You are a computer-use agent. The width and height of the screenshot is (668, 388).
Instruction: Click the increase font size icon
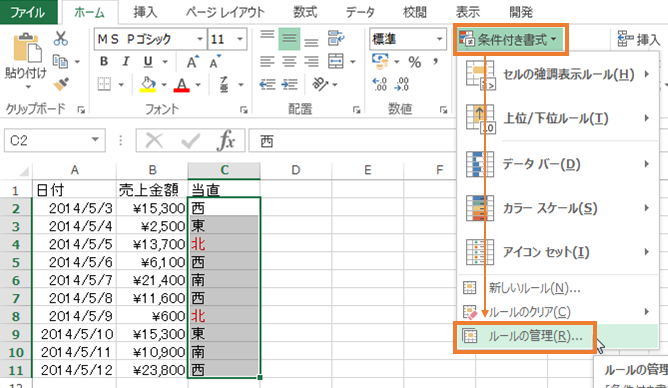tap(193, 62)
